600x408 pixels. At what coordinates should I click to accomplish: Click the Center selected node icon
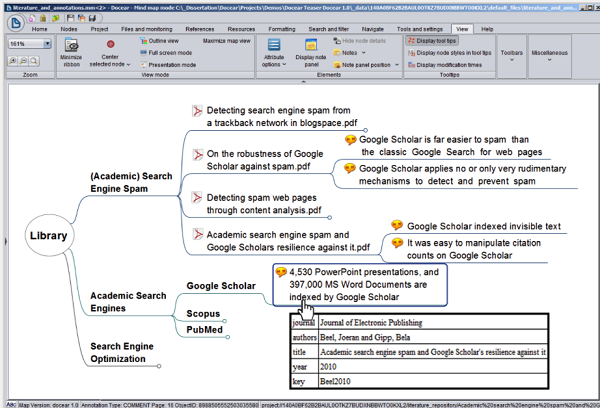coord(111,45)
